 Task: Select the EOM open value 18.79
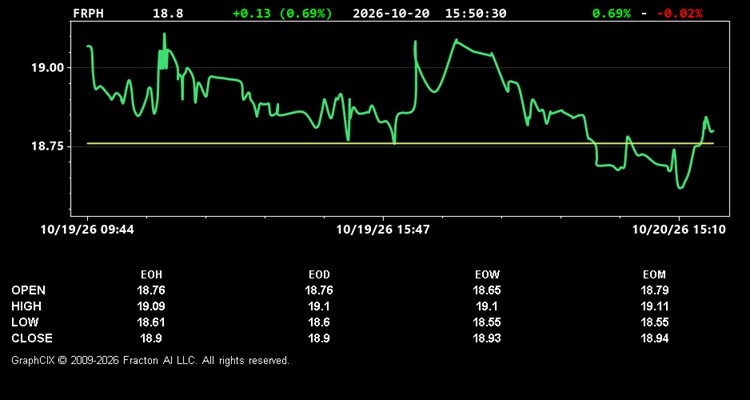coord(654,290)
